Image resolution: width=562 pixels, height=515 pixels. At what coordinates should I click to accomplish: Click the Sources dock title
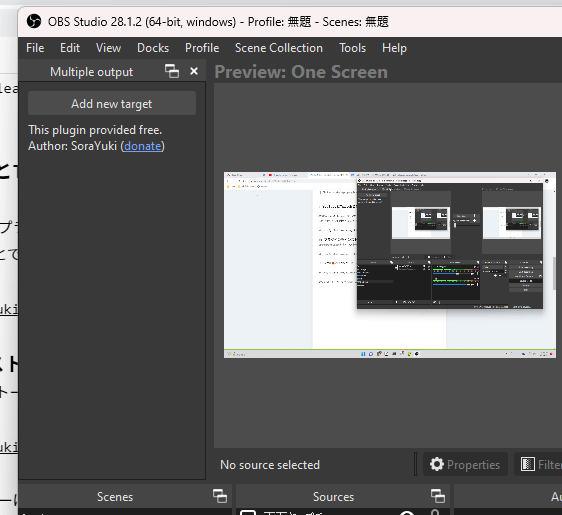coord(333,497)
